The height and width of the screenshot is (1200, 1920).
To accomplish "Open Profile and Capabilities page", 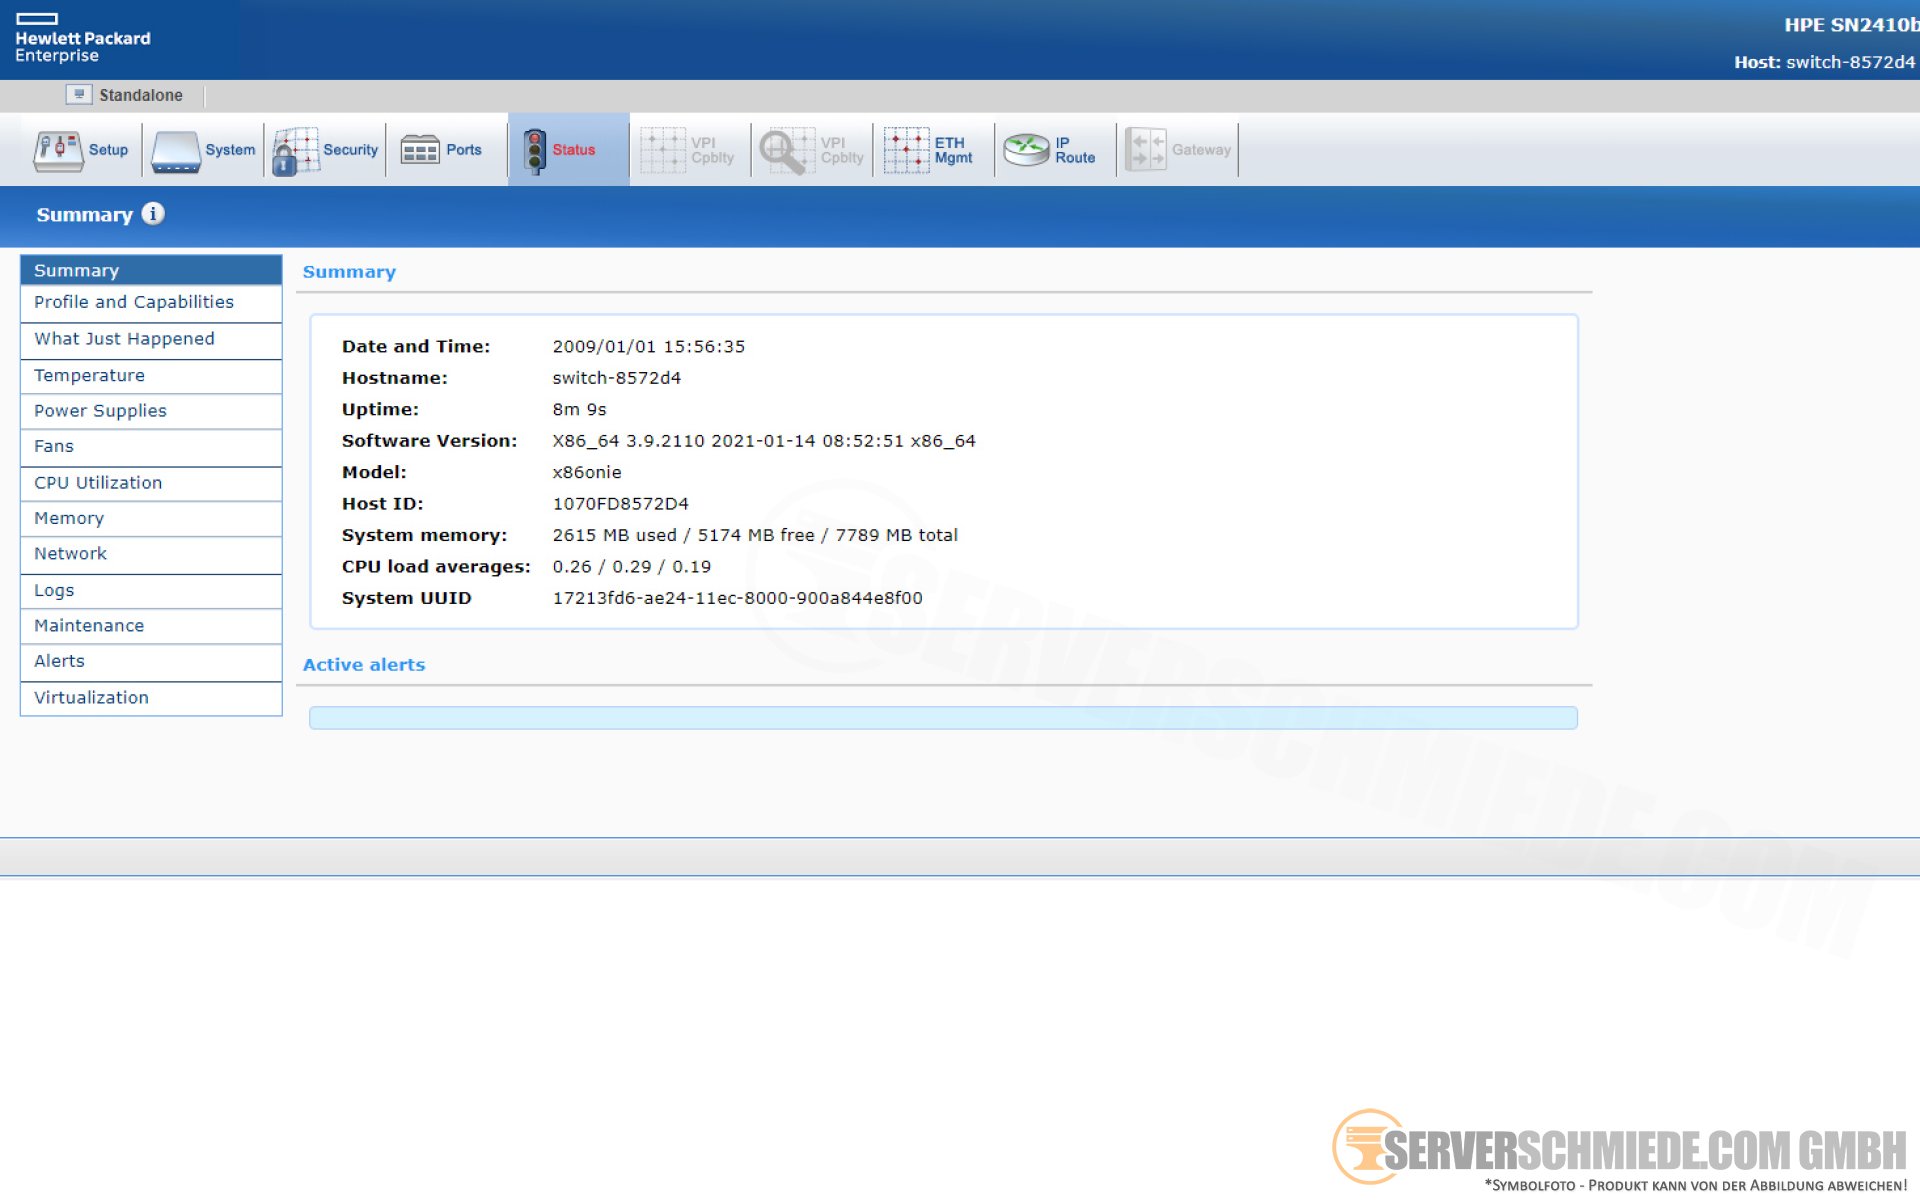I will pos(133,302).
